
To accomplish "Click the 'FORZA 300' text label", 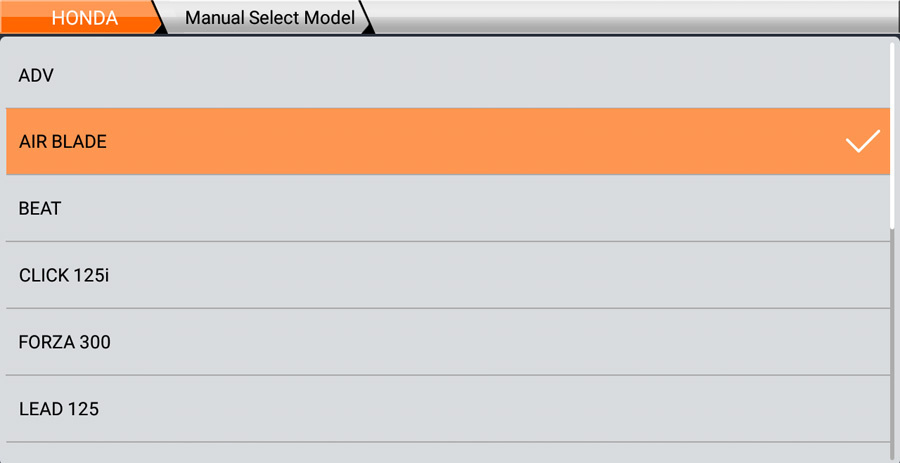I will pos(65,342).
